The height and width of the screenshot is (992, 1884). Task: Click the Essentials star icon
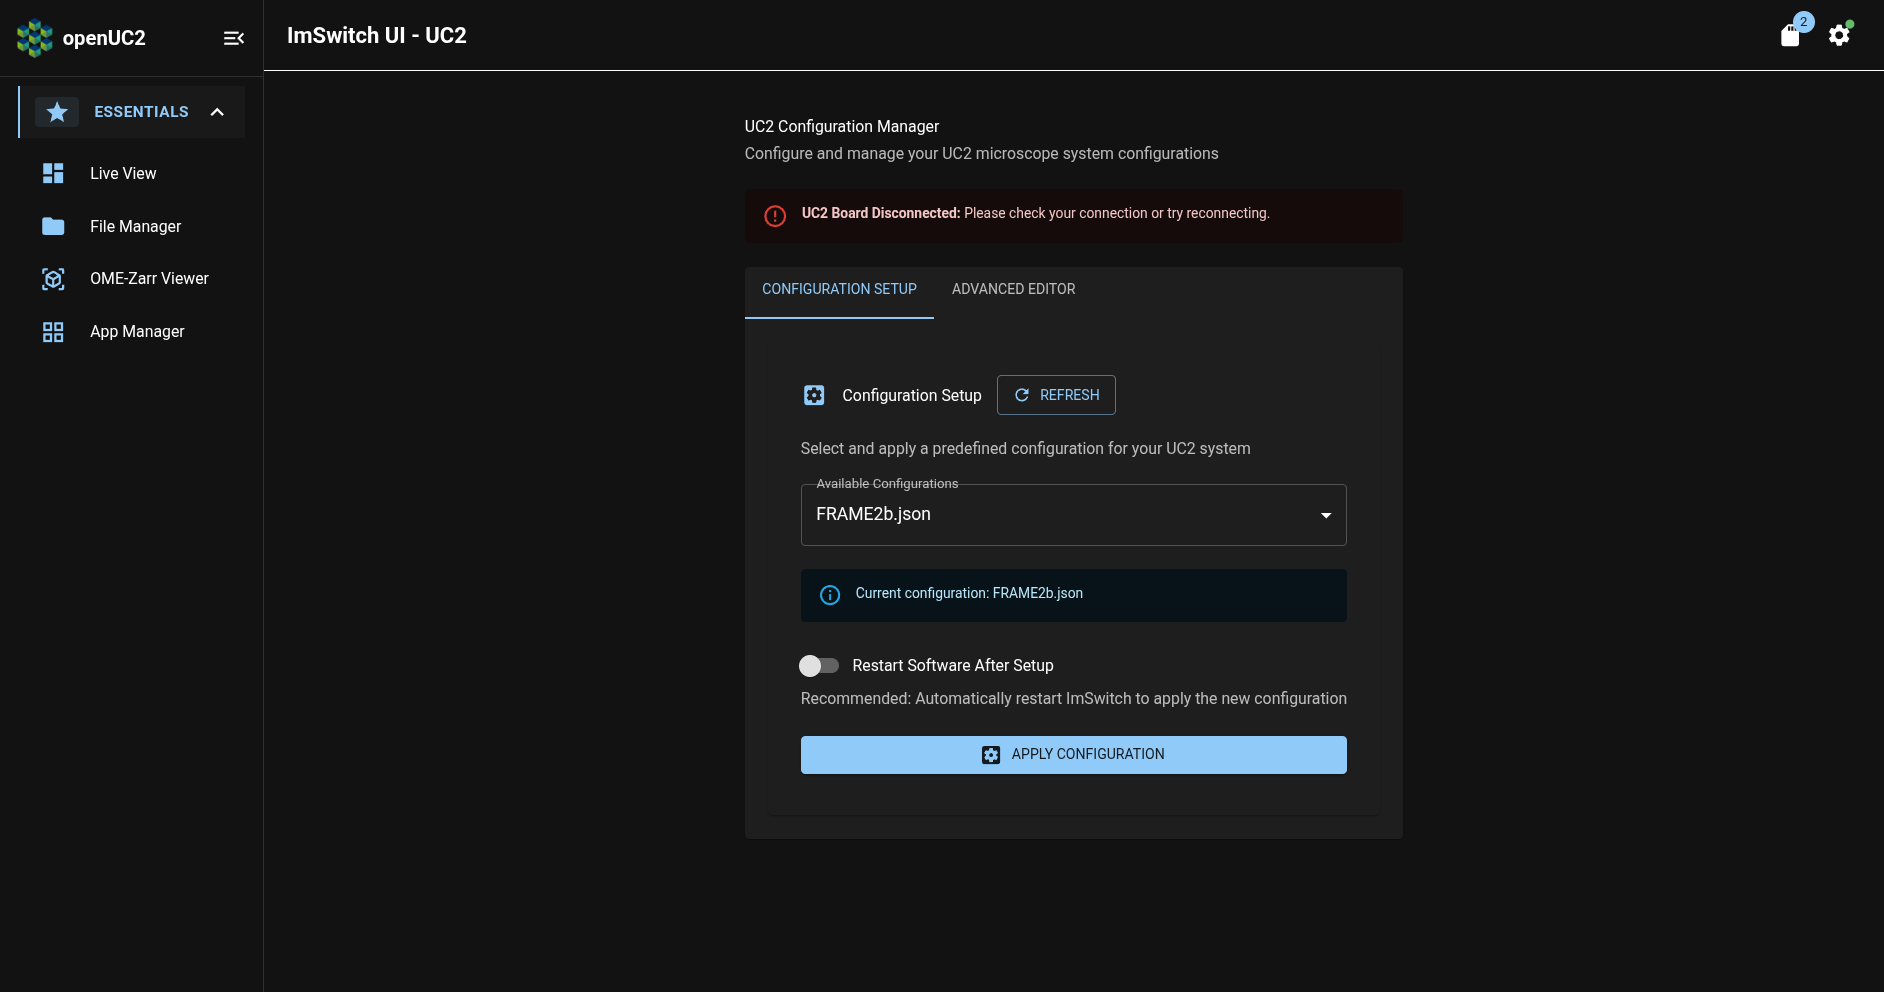click(57, 111)
